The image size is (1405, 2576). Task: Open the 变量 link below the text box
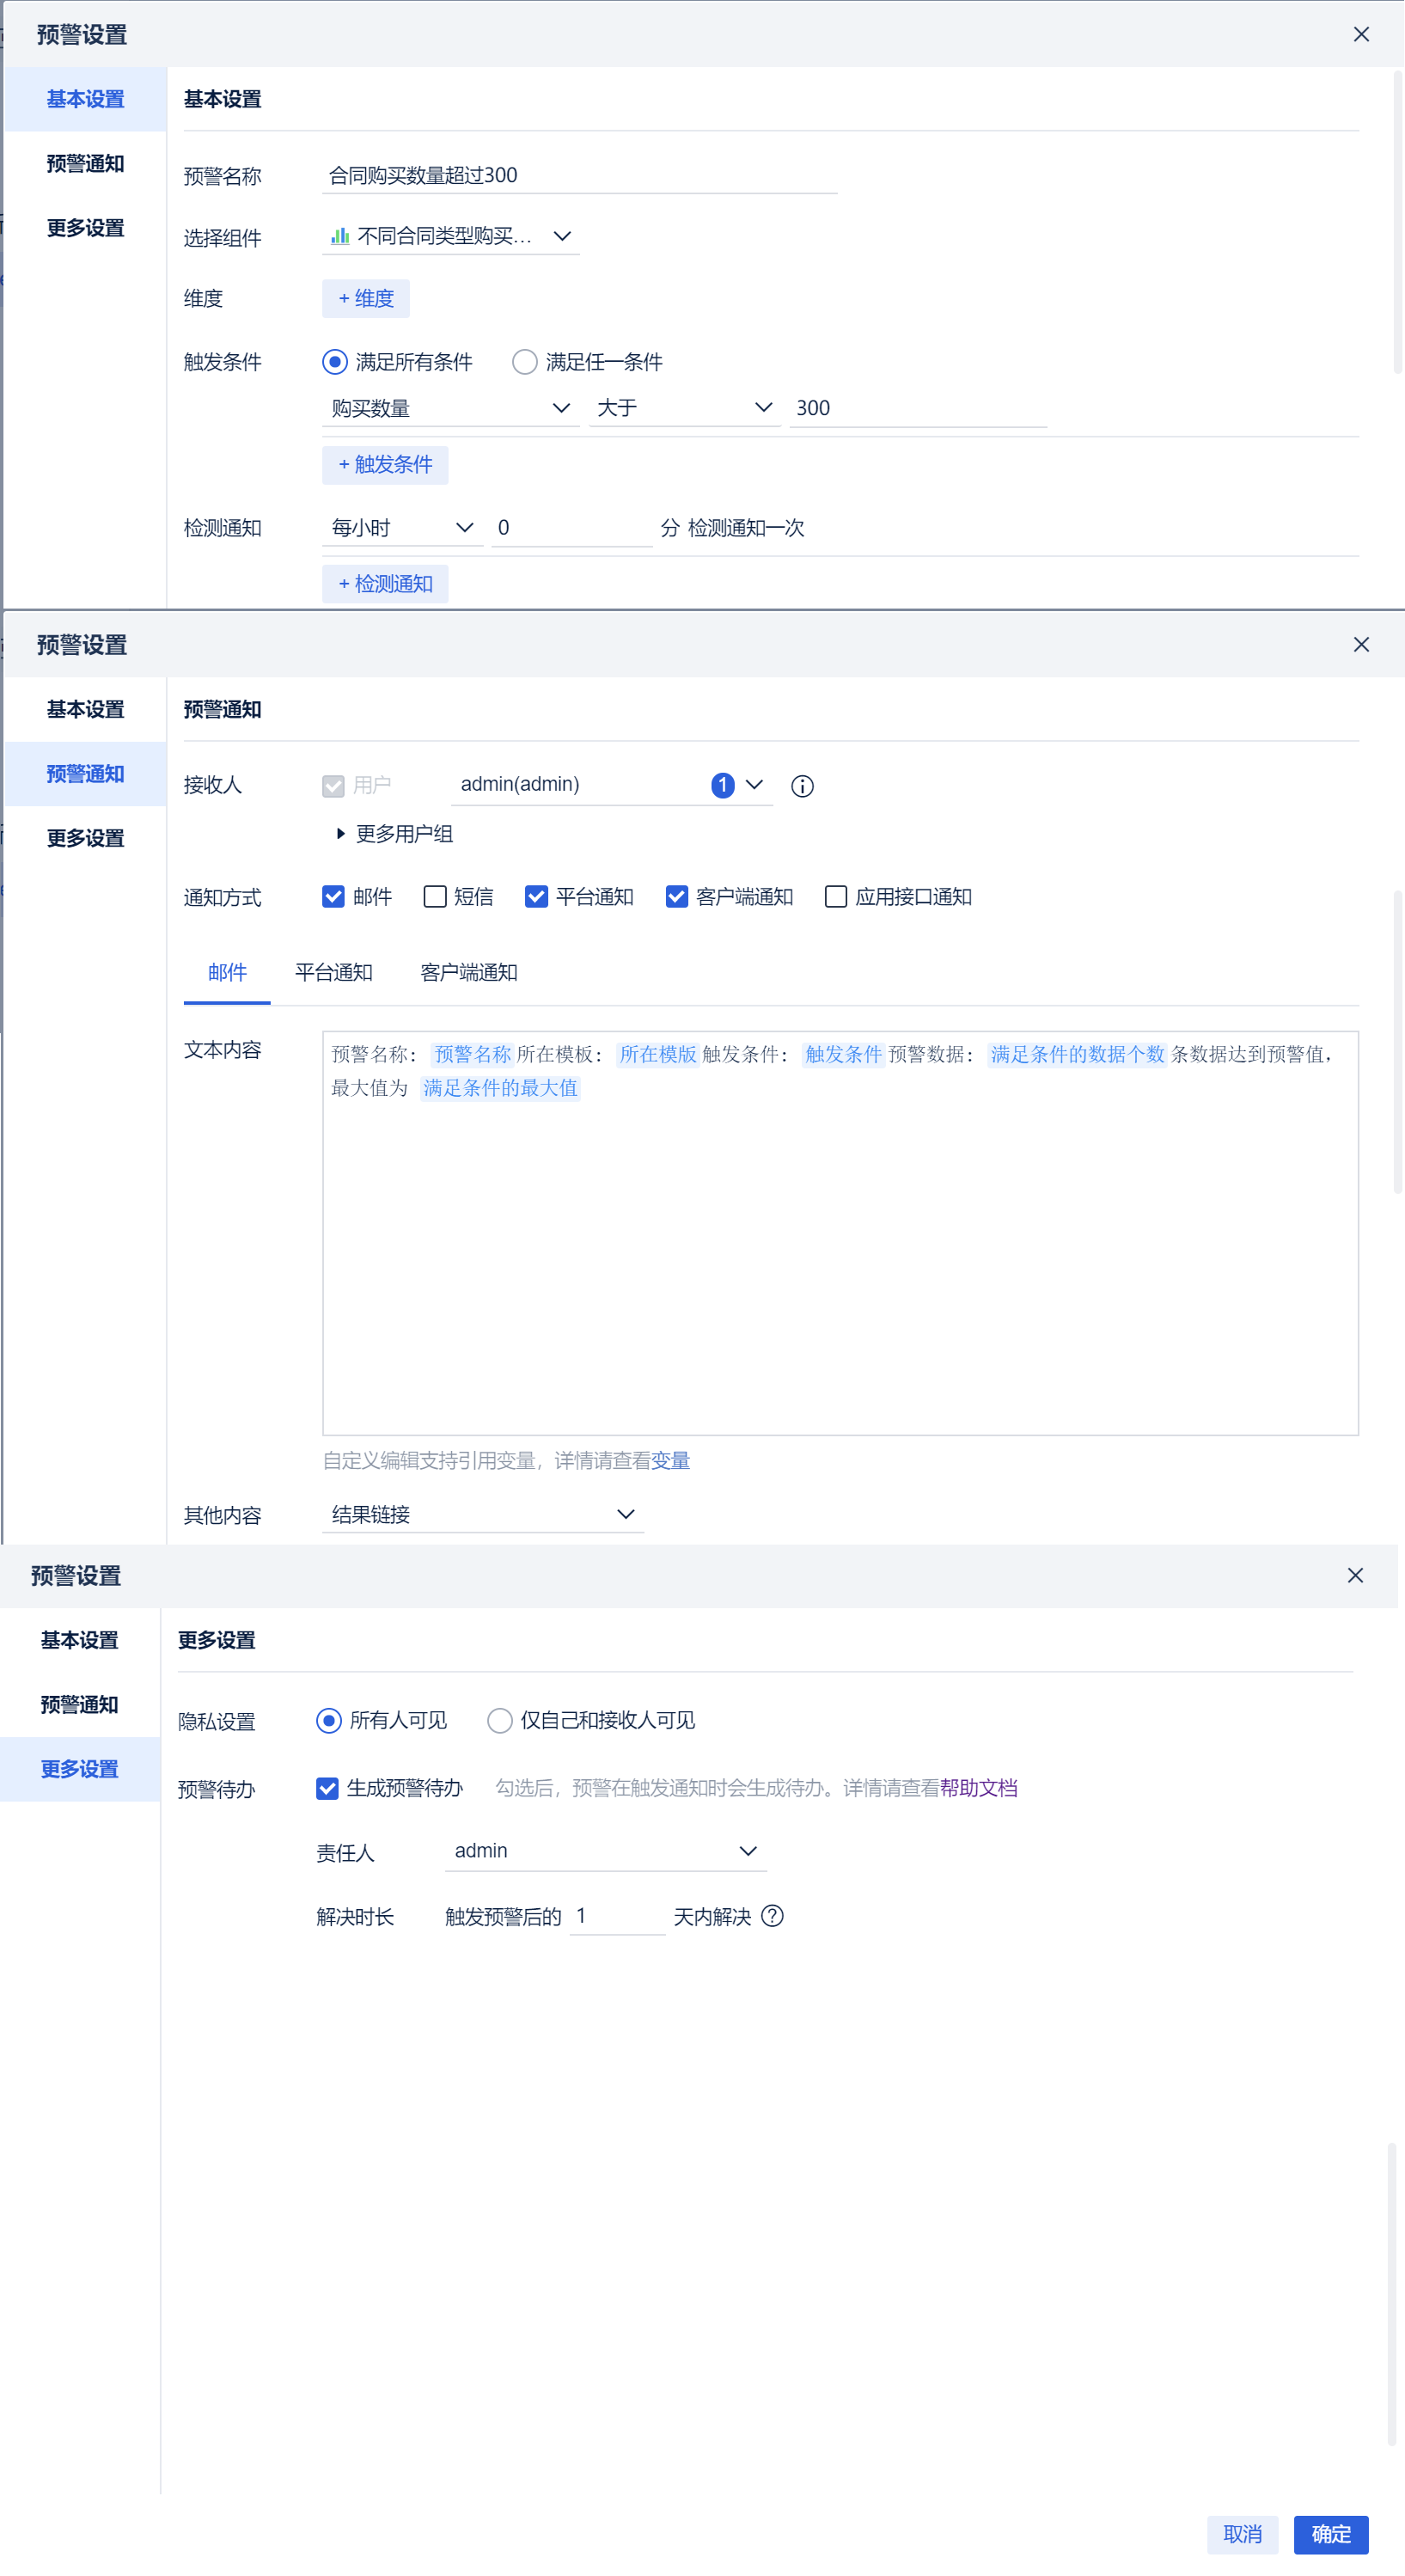(671, 1461)
